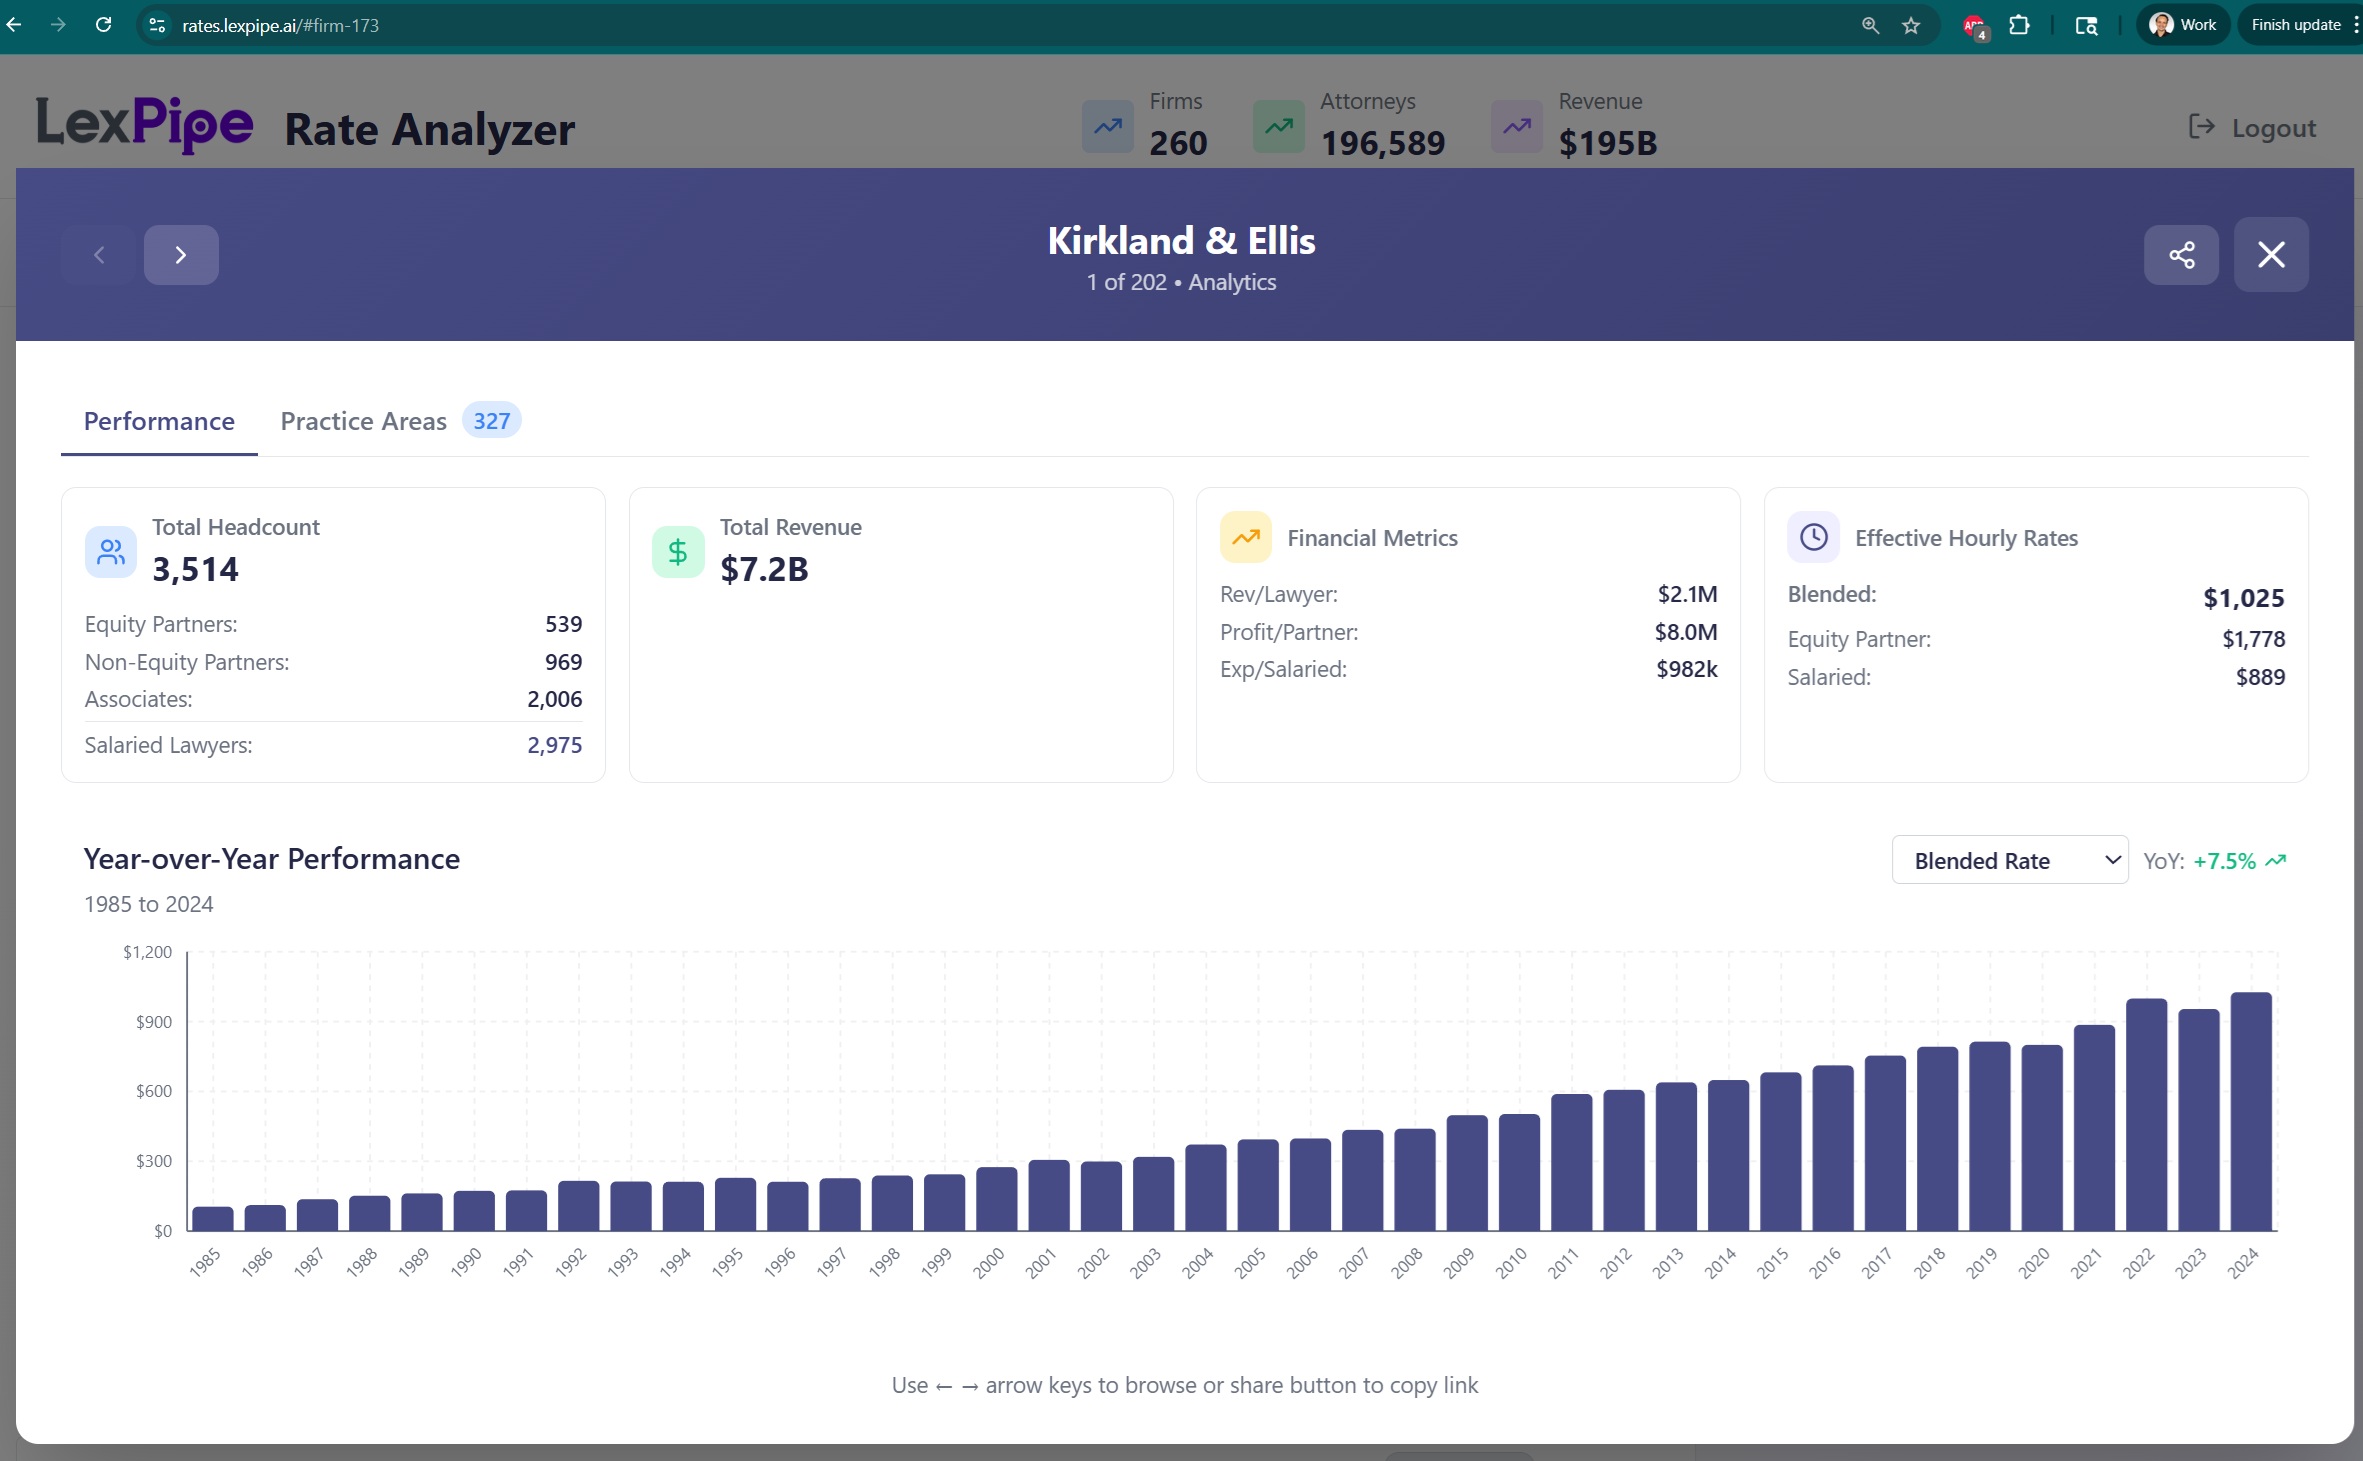Bookmark this page with star icon
2363x1461 pixels.
click(x=1911, y=25)
